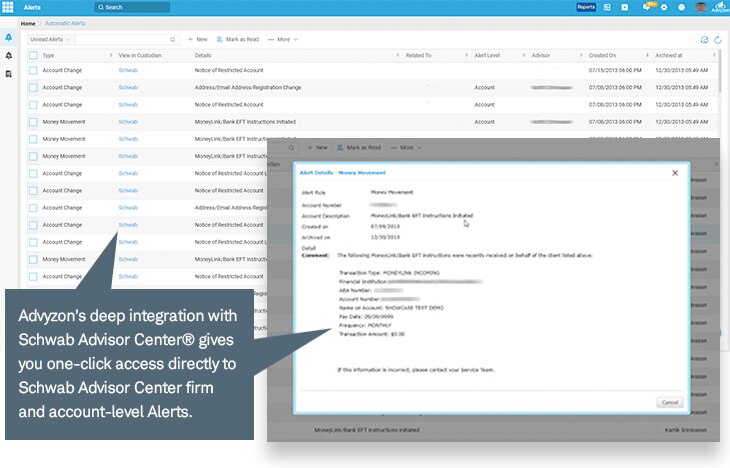Expand the More menu in toolbar
This screenshot has width=730, height=468.
(283, 40)
